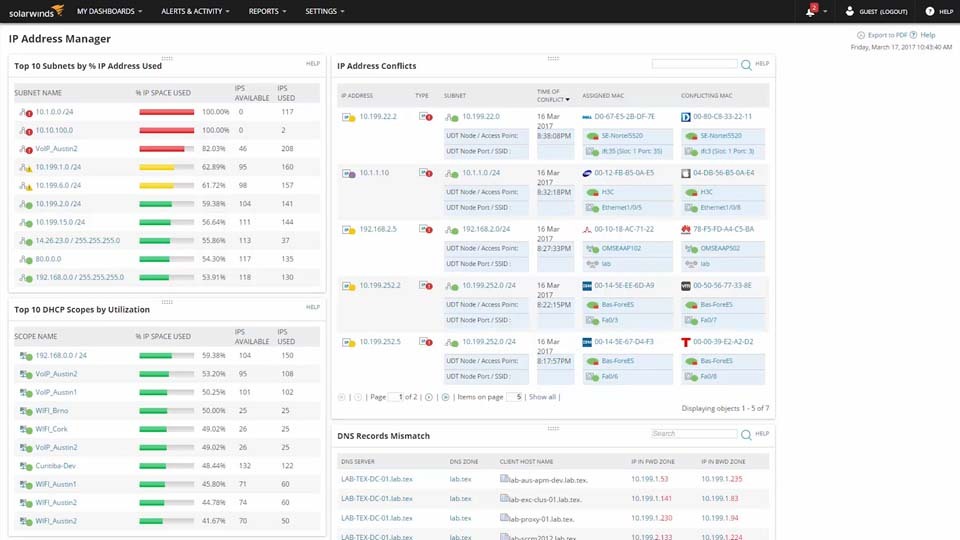960x540 pixels.
Task: Click host icon beside lab-aus-apm-dev.lab.tex
Action: click(504, 479)
